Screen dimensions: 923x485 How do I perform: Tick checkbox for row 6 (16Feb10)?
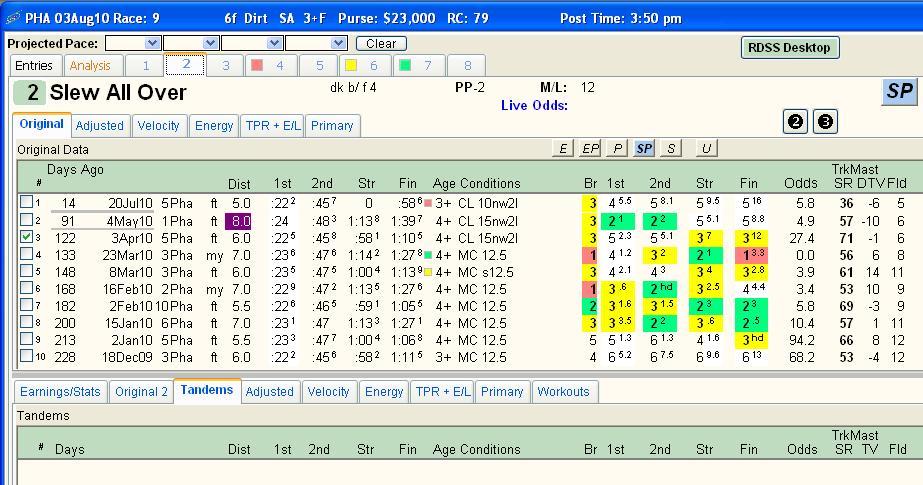coord(26,288)
